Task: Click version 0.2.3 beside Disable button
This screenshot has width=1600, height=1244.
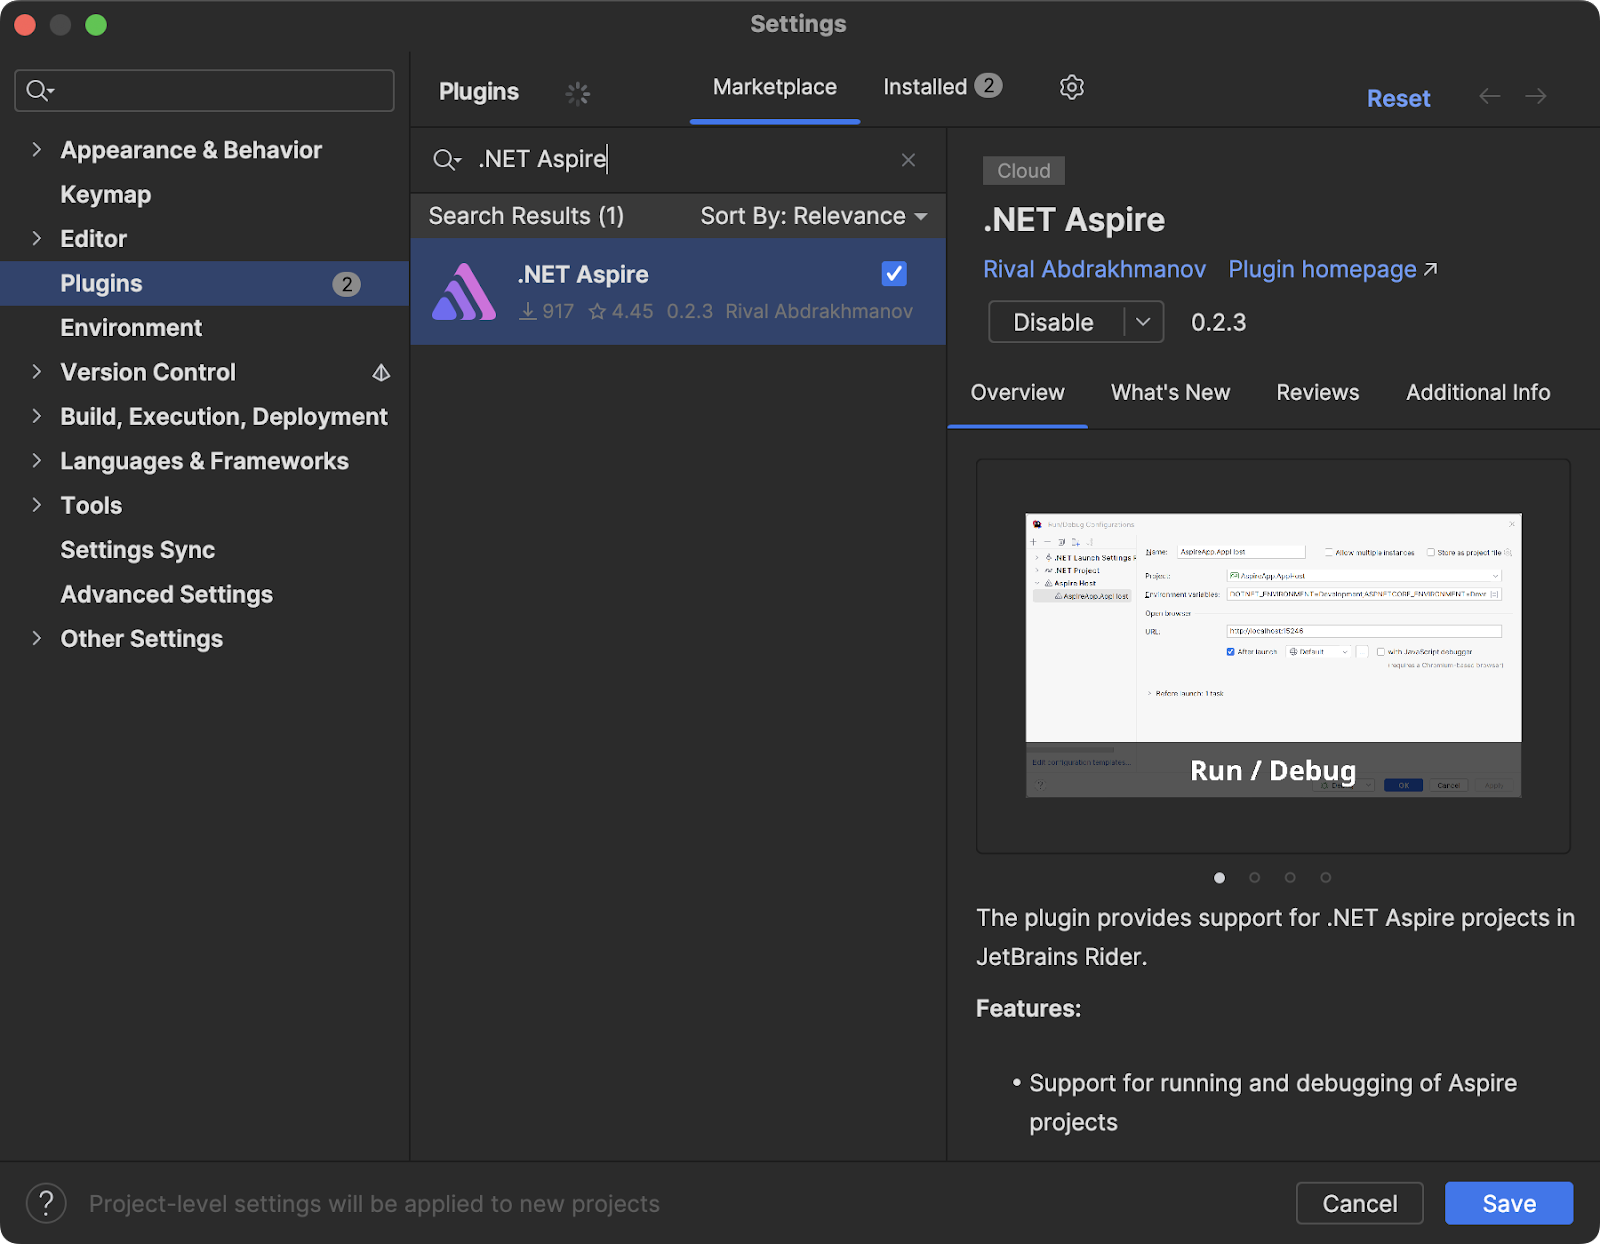Action: pos(1218,323)
